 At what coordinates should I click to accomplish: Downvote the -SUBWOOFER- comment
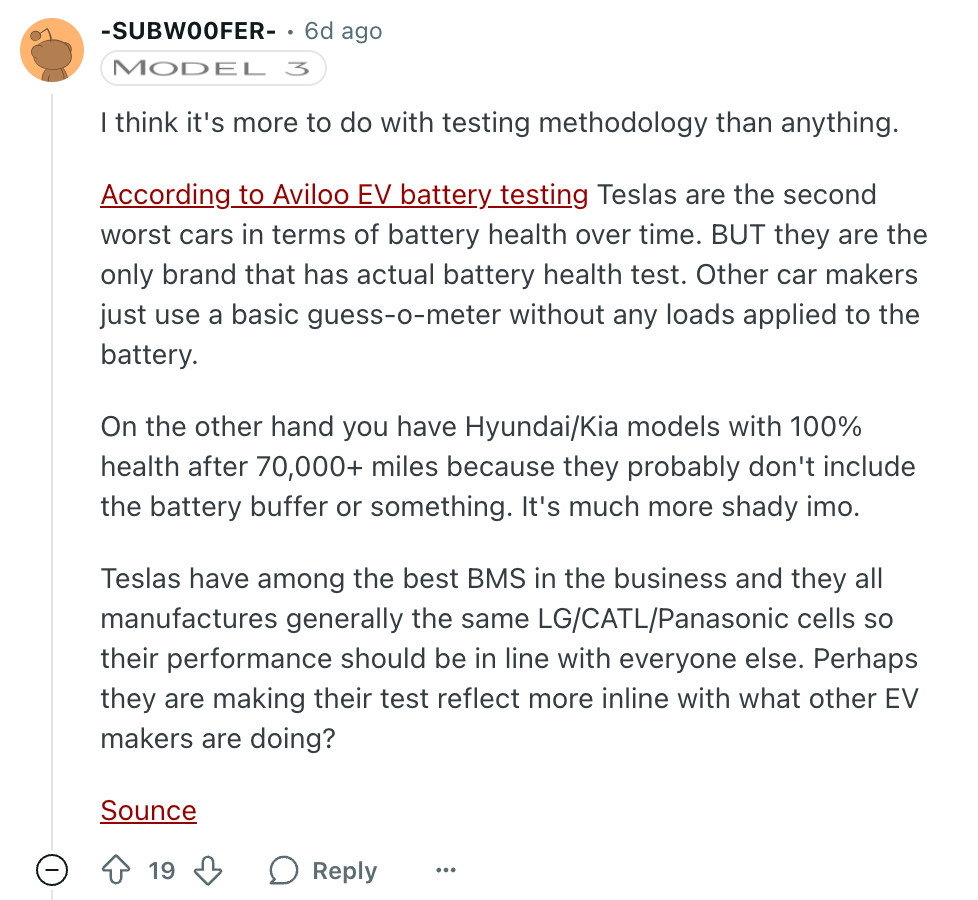tap(208, 871)
